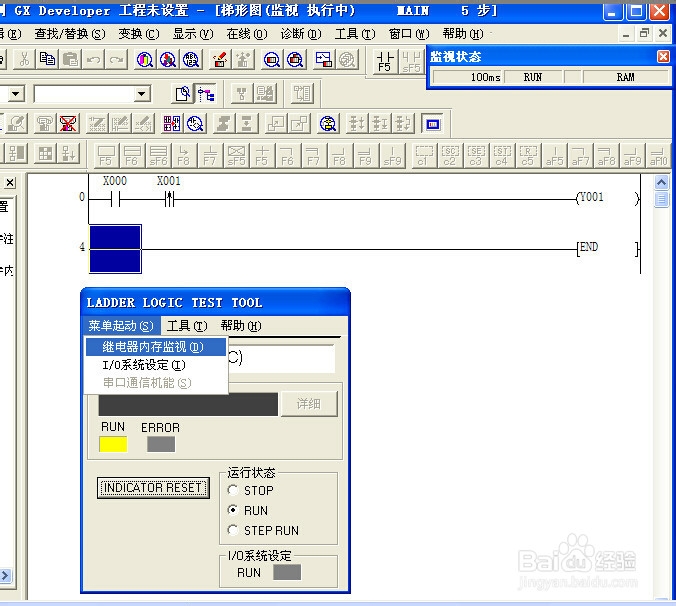Select the STOP radio button

click(x=233, y=490)
